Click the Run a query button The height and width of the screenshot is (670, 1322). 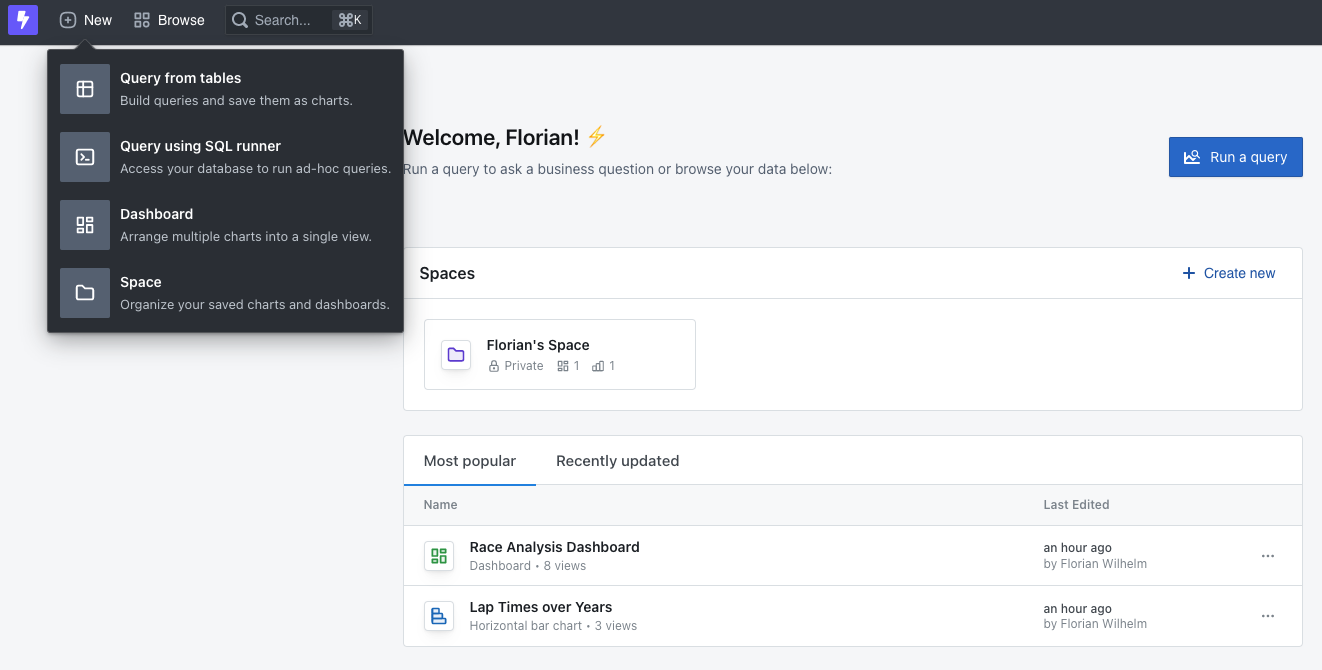[x=1235, y=156]
